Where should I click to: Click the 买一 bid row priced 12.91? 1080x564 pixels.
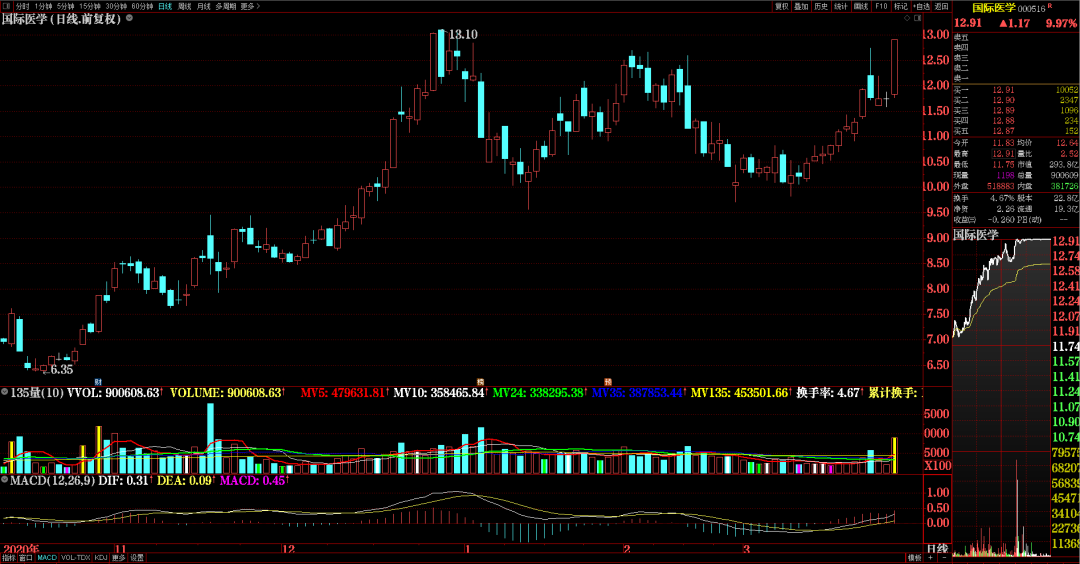point(1016,90)
